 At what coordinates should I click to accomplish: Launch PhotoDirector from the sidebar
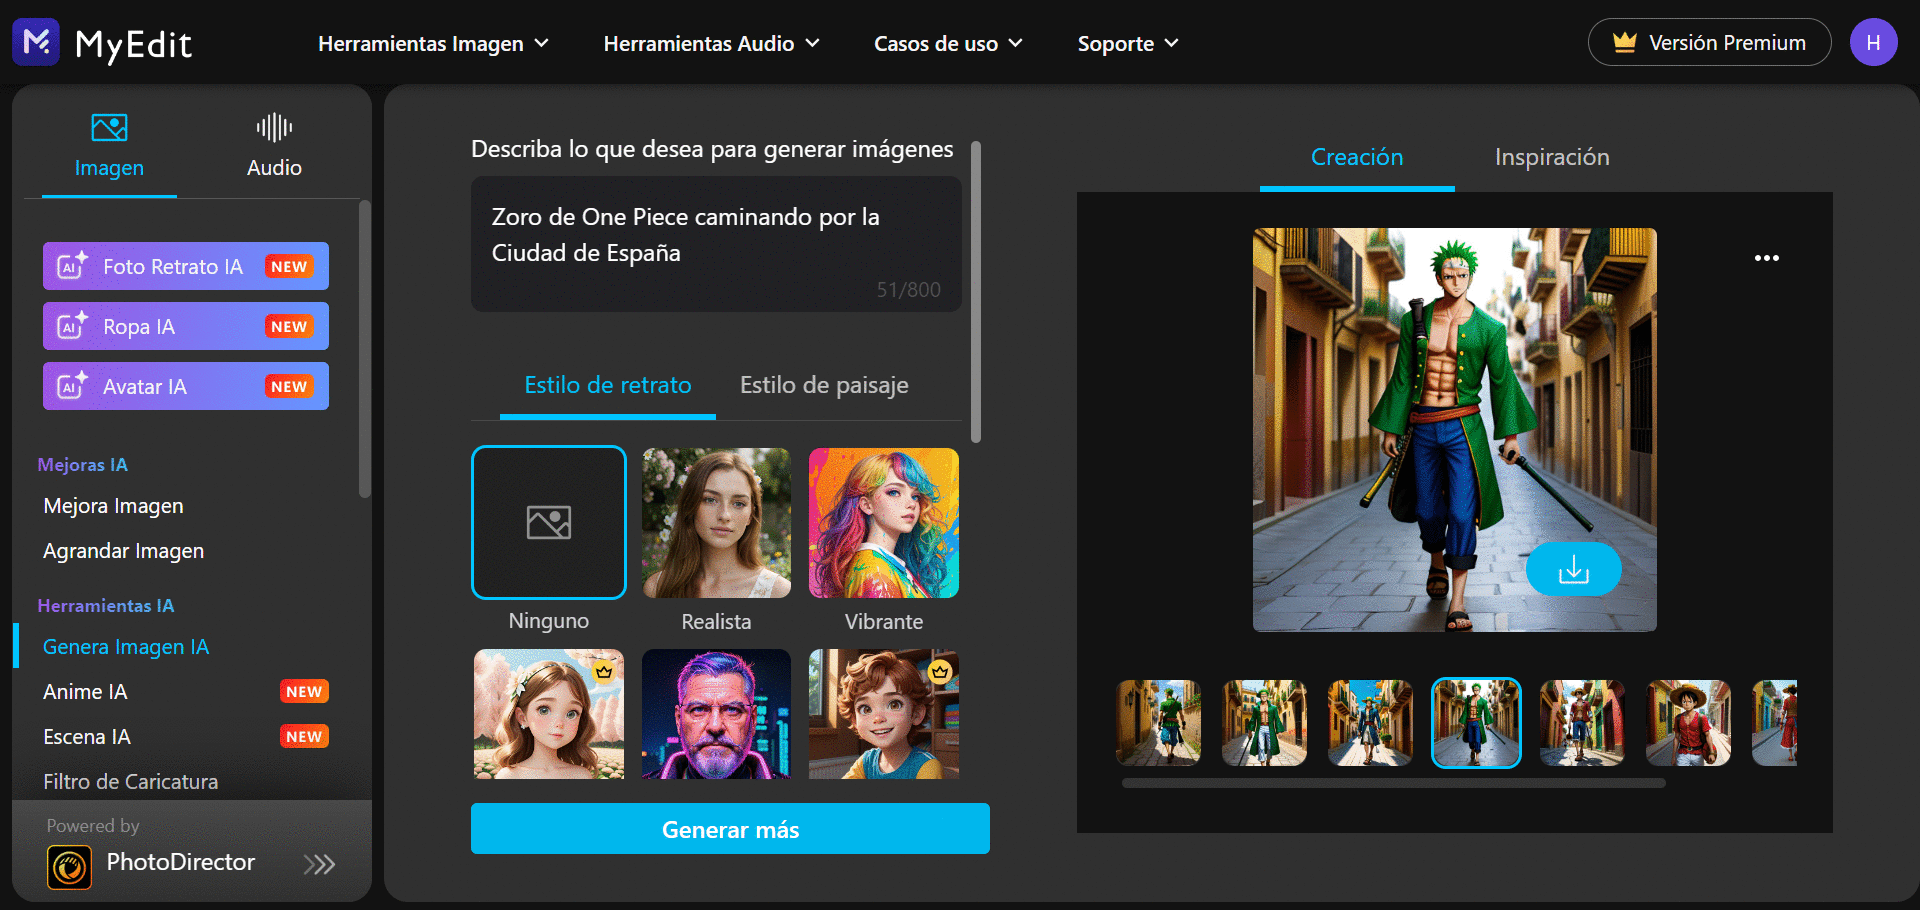coord(180,862)
